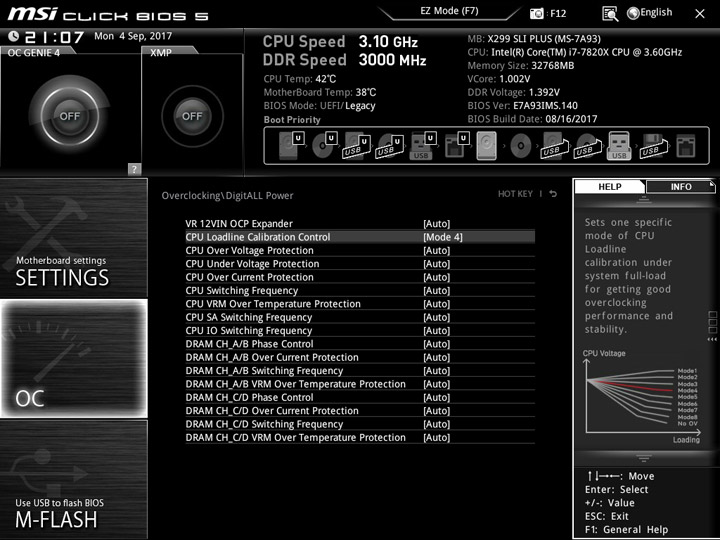
Task: Click the HOT KEY button
Action: tap(515, 194)
